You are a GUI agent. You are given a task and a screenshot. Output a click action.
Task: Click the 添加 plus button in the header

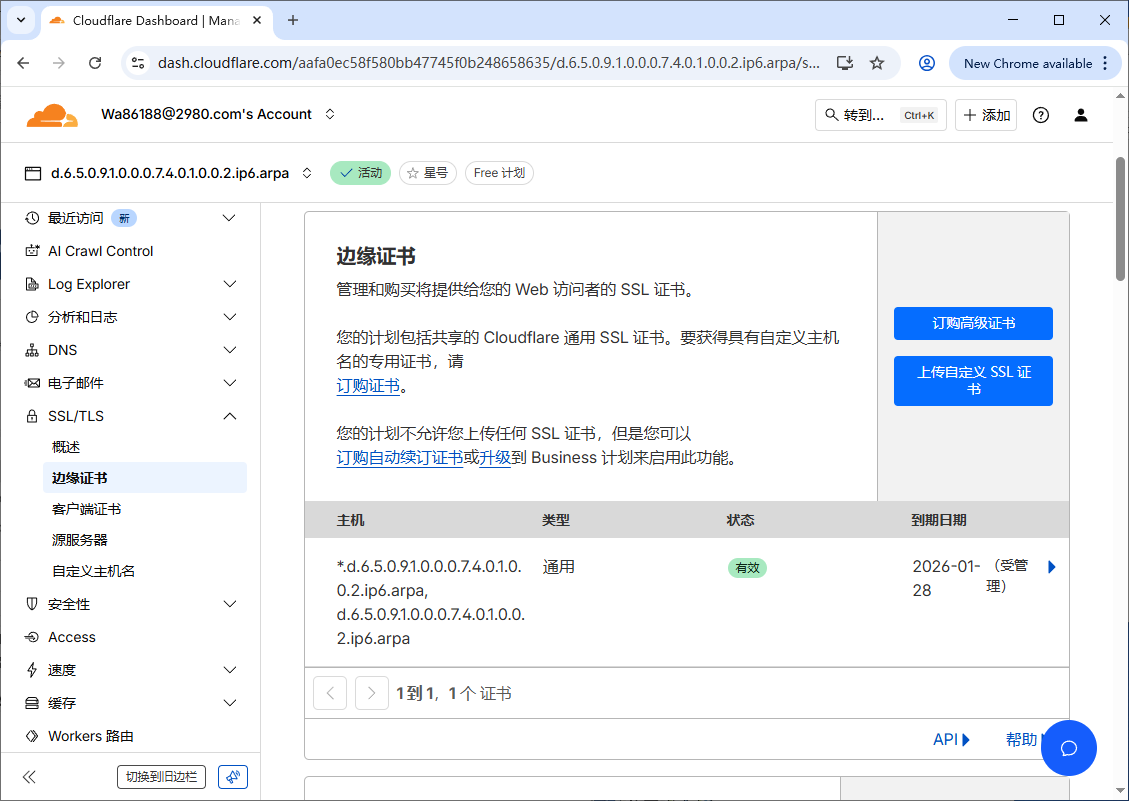point(985,114)
